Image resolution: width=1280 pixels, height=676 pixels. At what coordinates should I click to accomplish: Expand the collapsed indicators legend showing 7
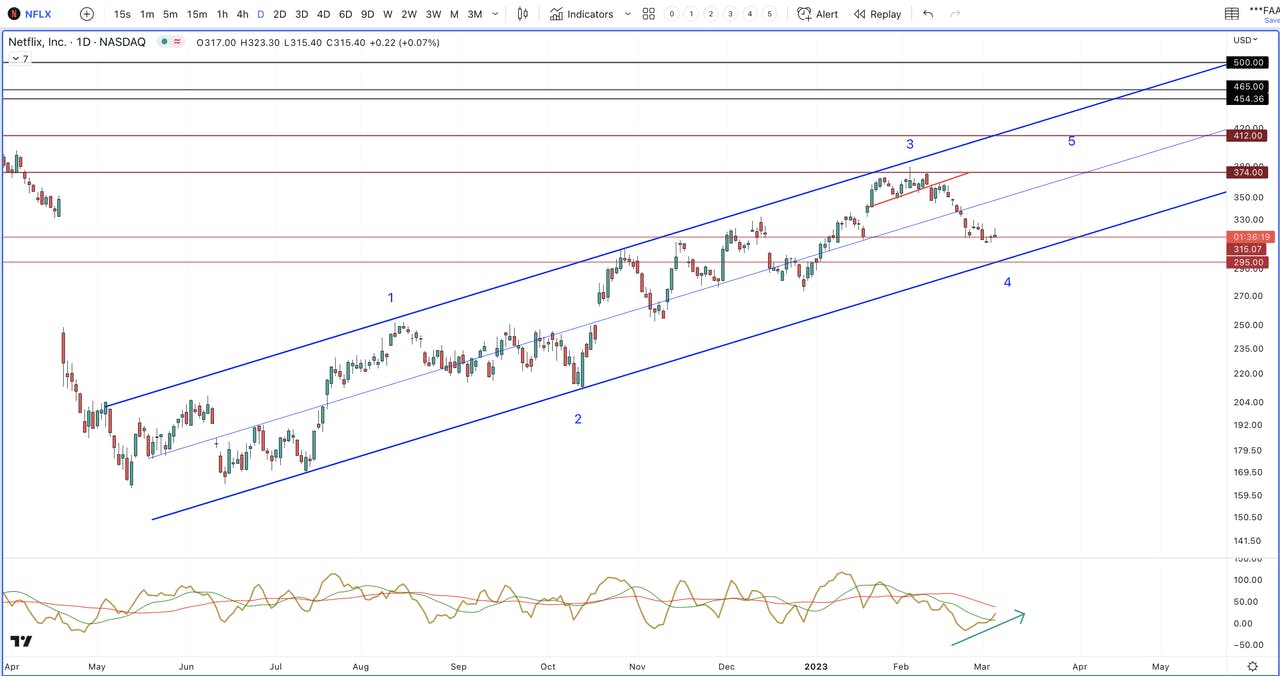19,59
